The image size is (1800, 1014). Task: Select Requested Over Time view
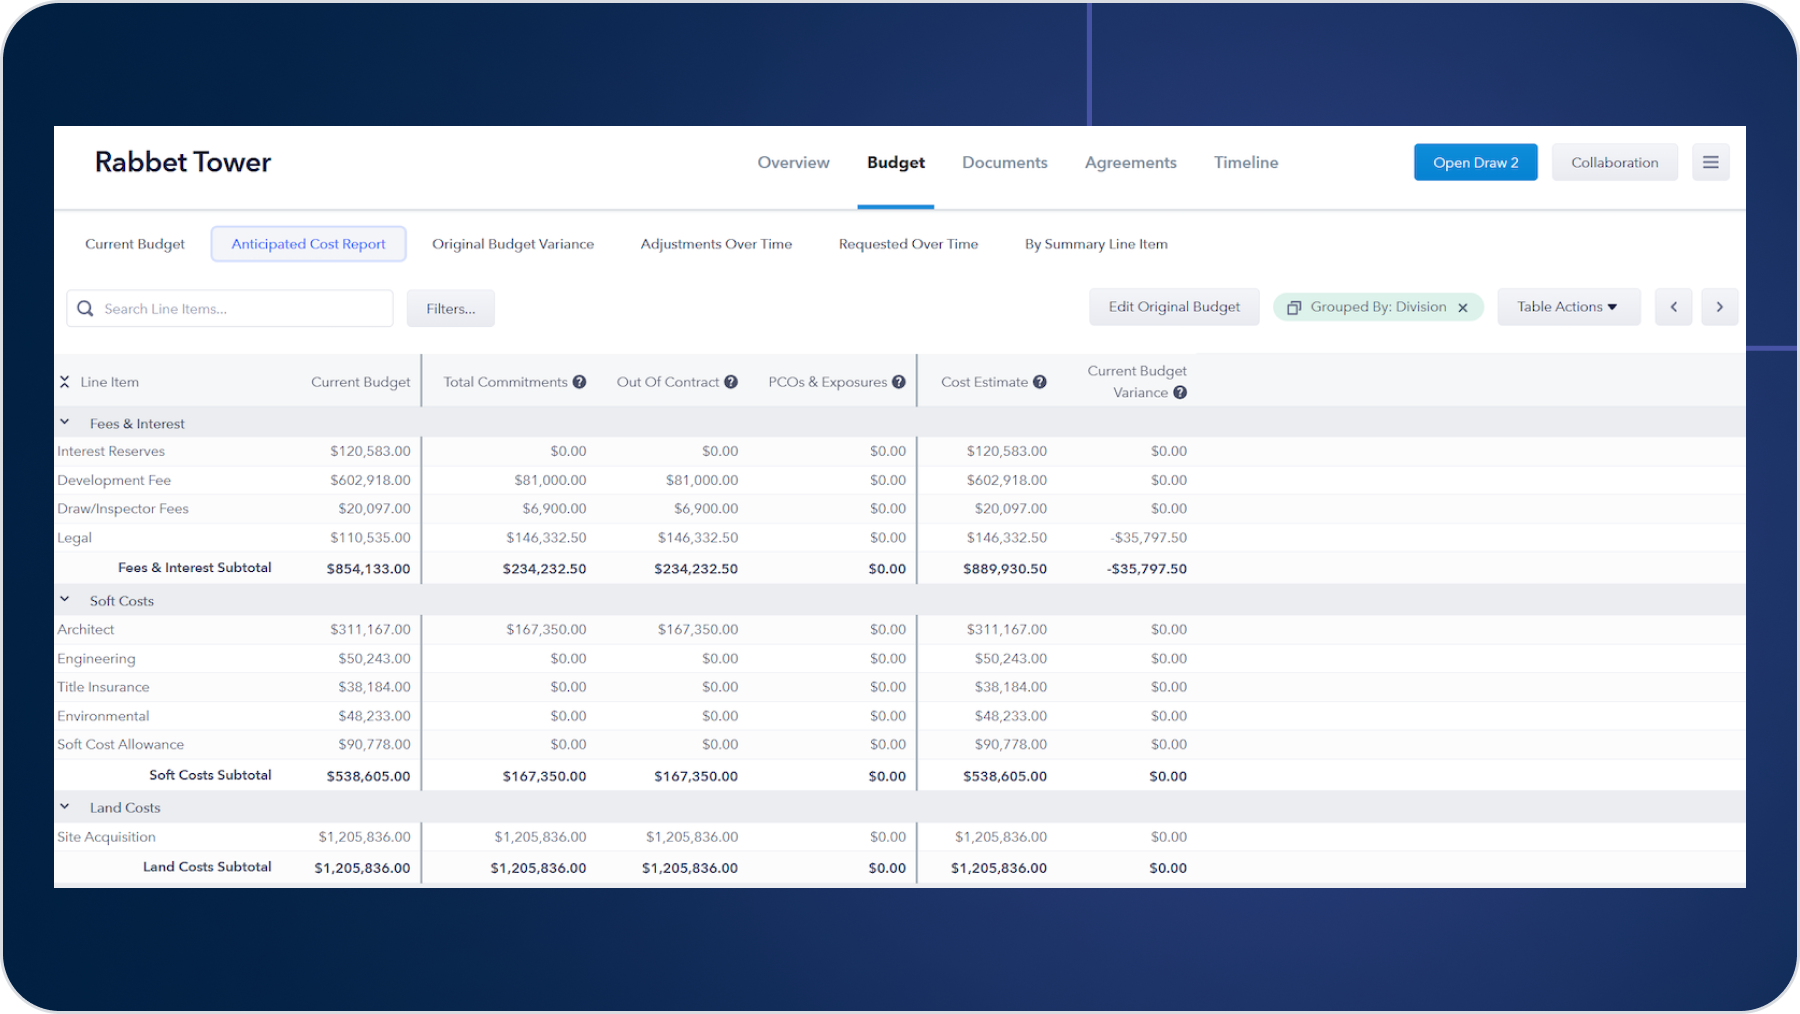pos(908,244)
